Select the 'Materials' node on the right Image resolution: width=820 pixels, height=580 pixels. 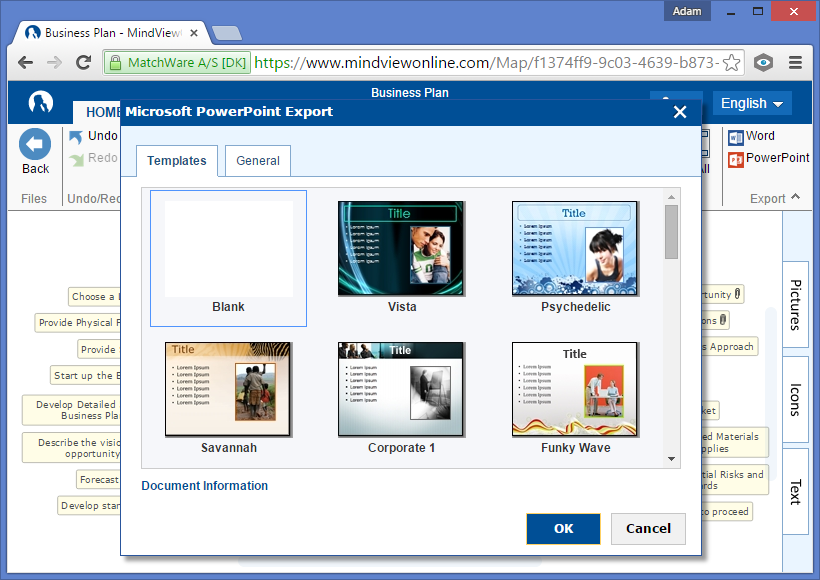click(x=735, y=442)
